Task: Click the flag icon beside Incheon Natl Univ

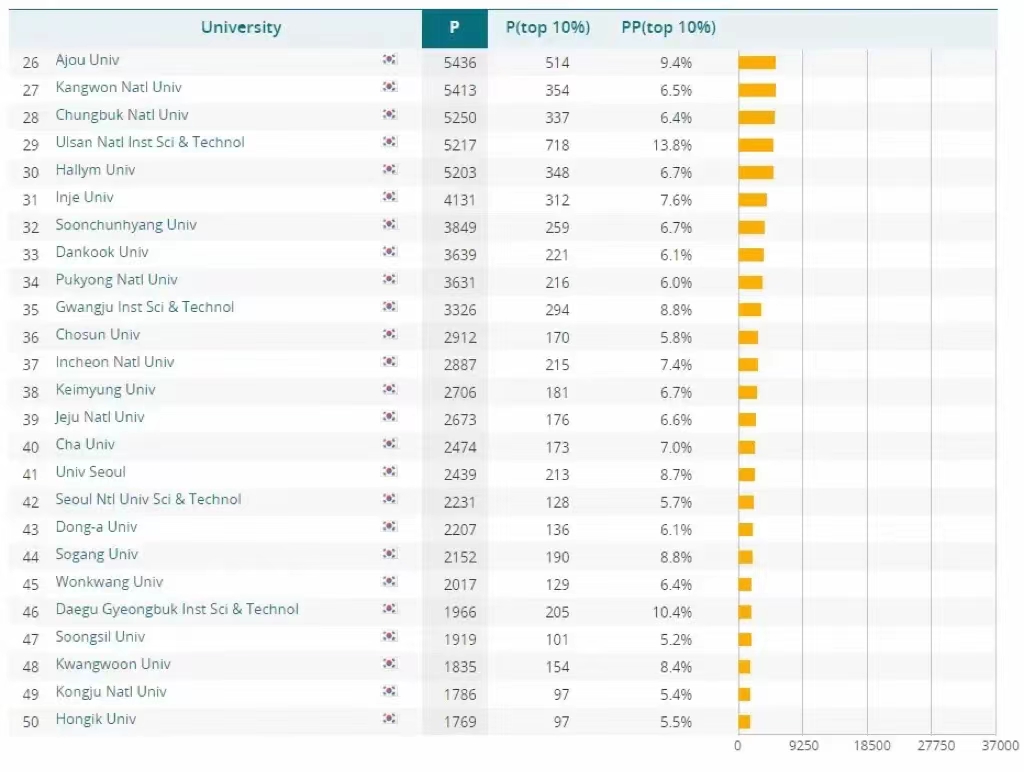Action: click(390, 361)
